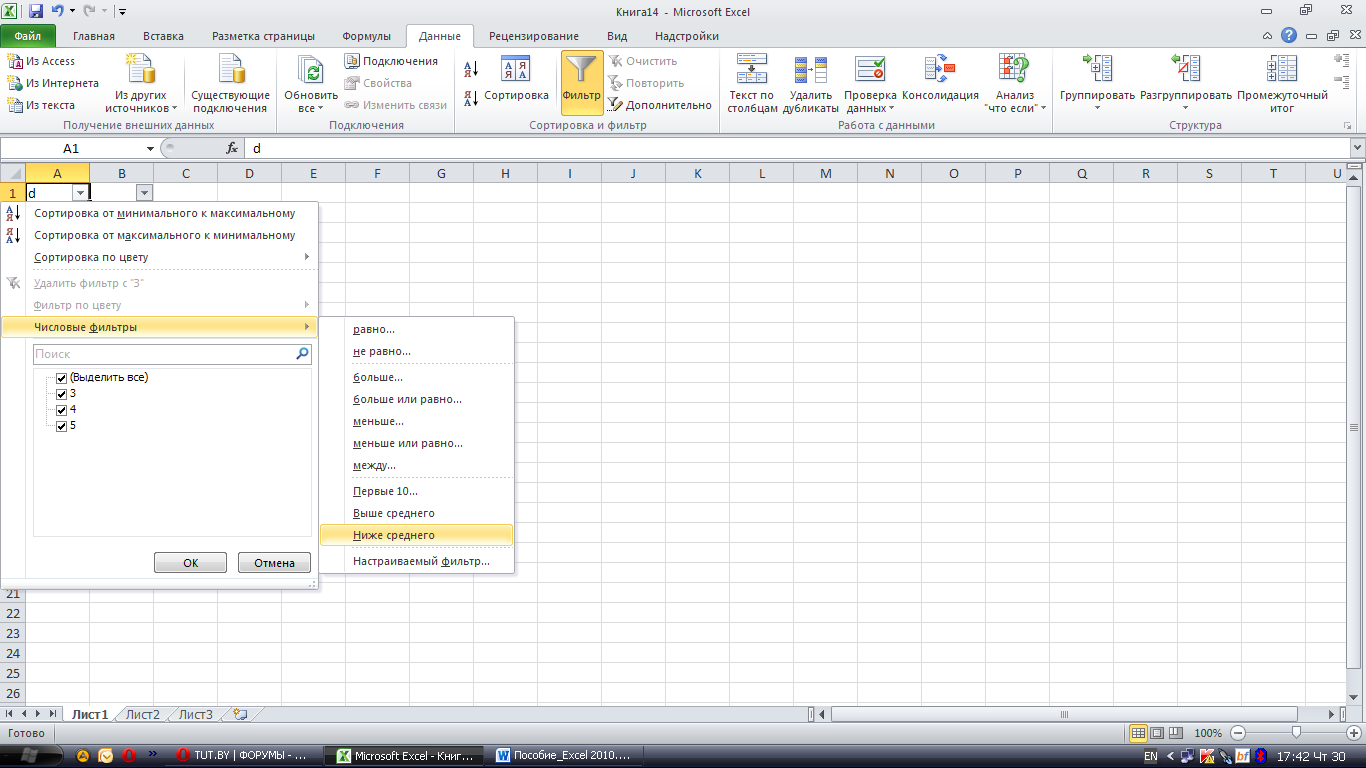Click 'Из текста' text import icon
This screenshot has width=1366, height=768.
click(15, 105)
